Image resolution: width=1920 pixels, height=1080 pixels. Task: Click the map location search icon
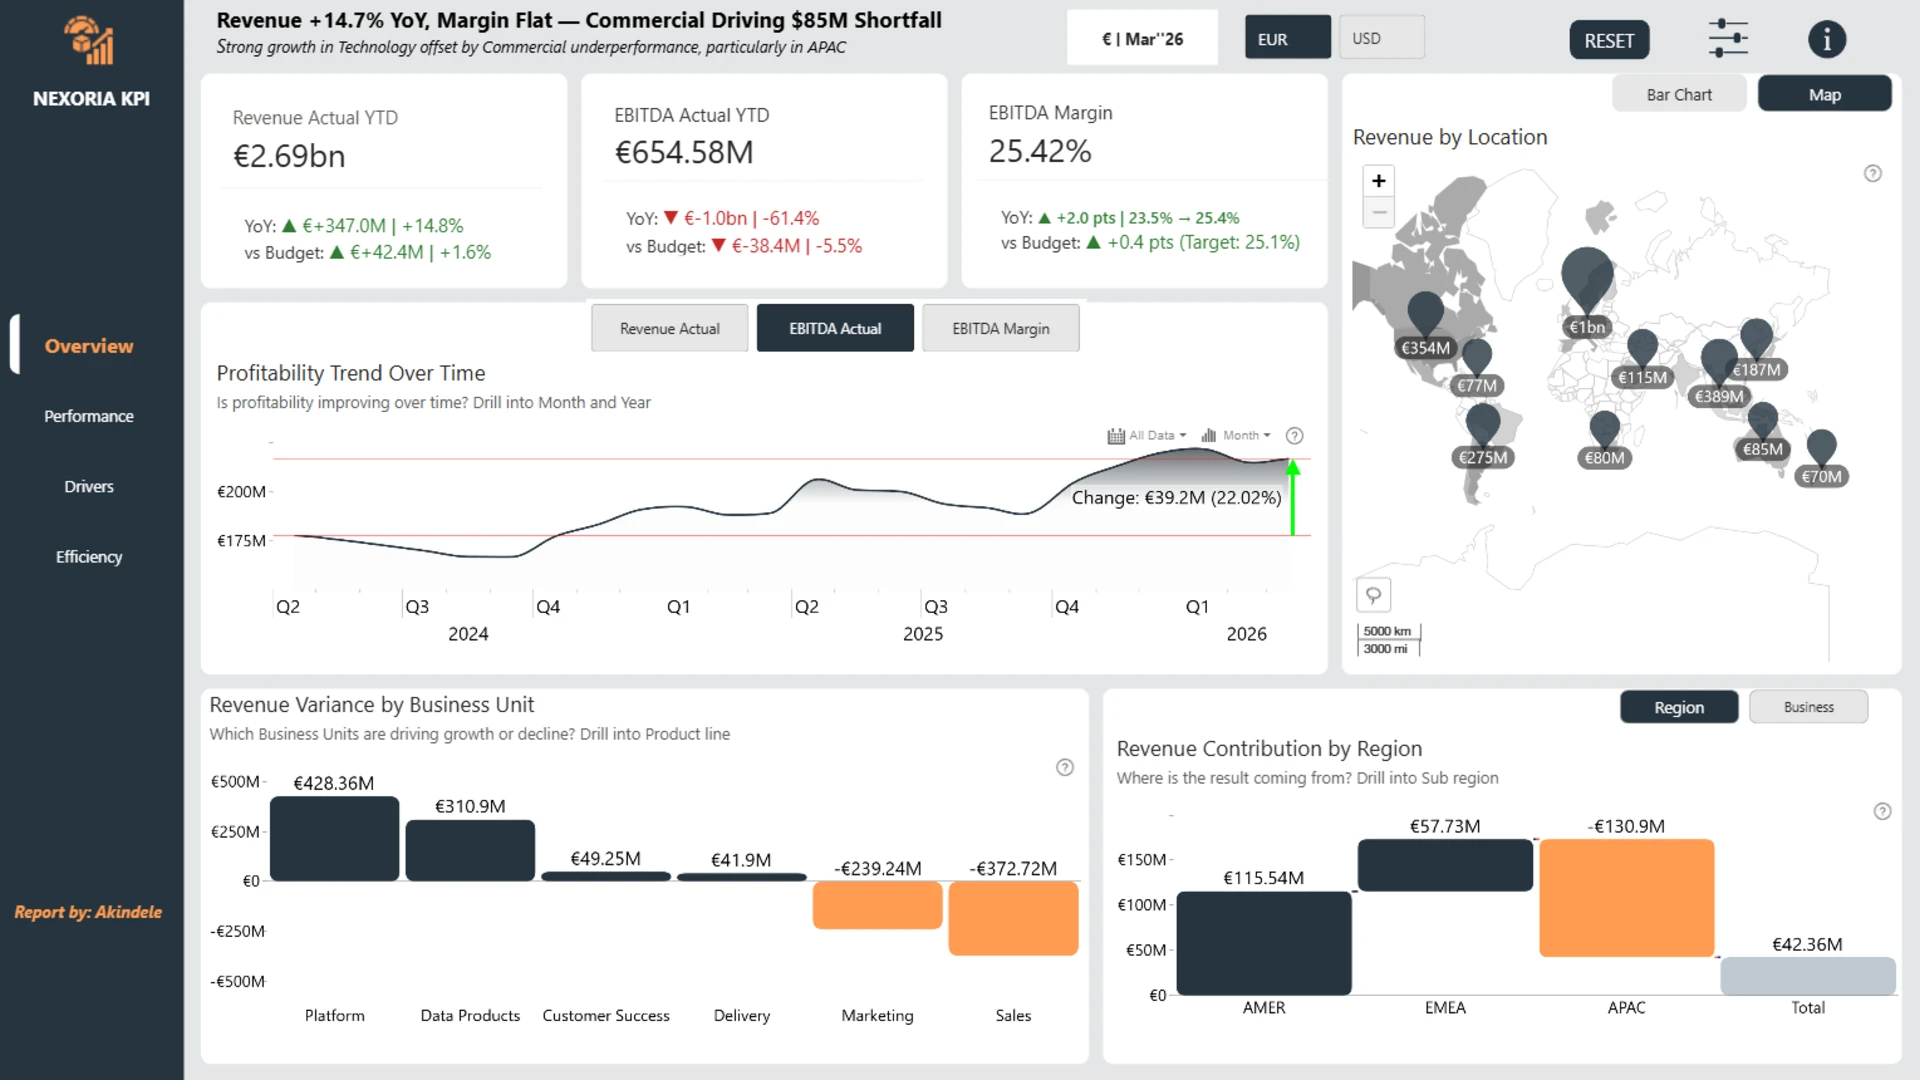point(1373,595)
